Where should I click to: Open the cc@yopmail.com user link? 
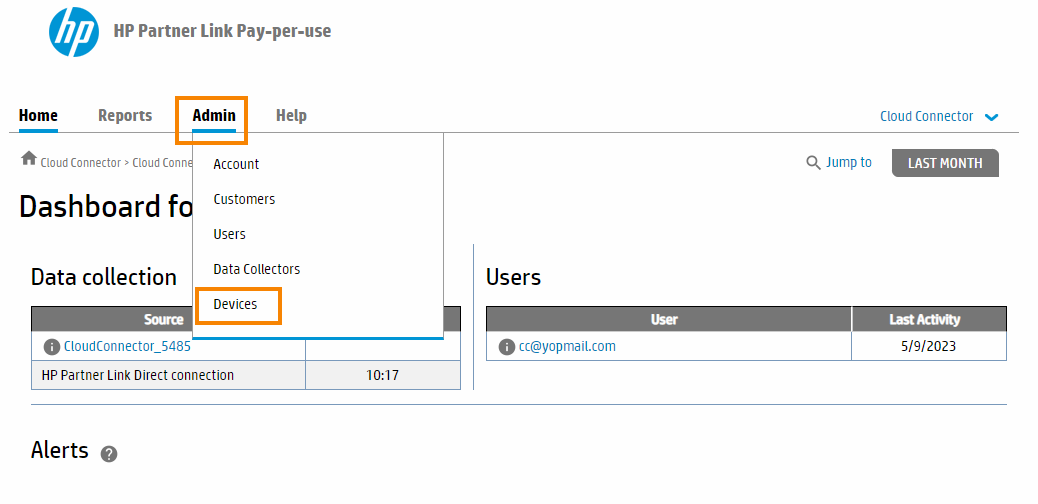(x=567, y=347)
